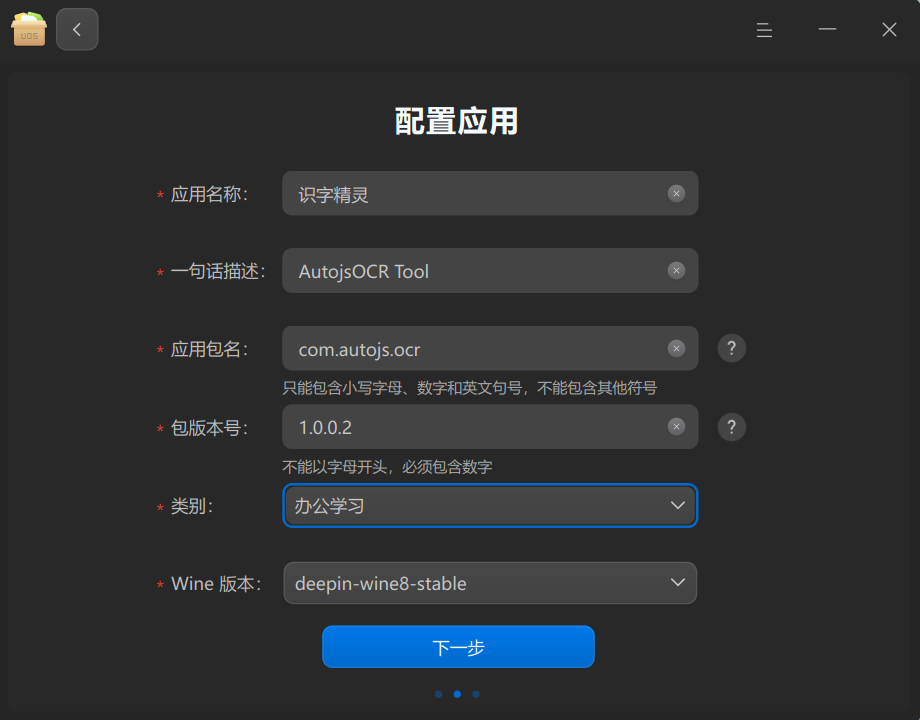Screen dimensions: 920x720
Task: Open the Wine 版本 dropdown
Action: coord(490,583)
